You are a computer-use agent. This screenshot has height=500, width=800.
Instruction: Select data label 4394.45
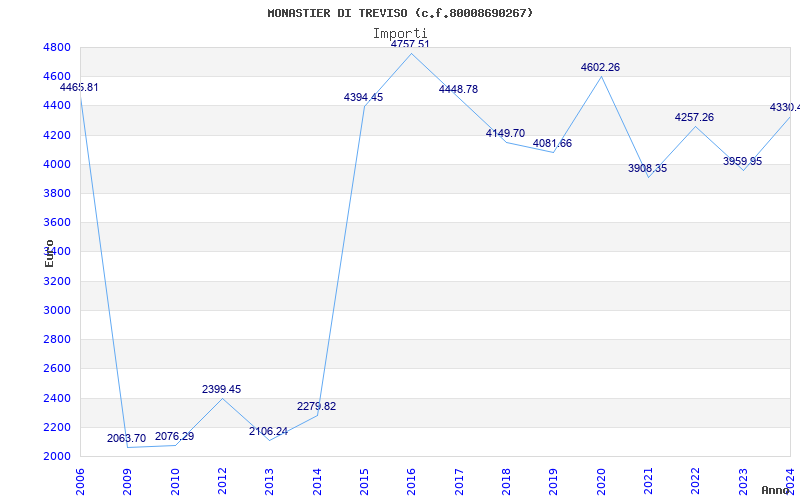363,97
